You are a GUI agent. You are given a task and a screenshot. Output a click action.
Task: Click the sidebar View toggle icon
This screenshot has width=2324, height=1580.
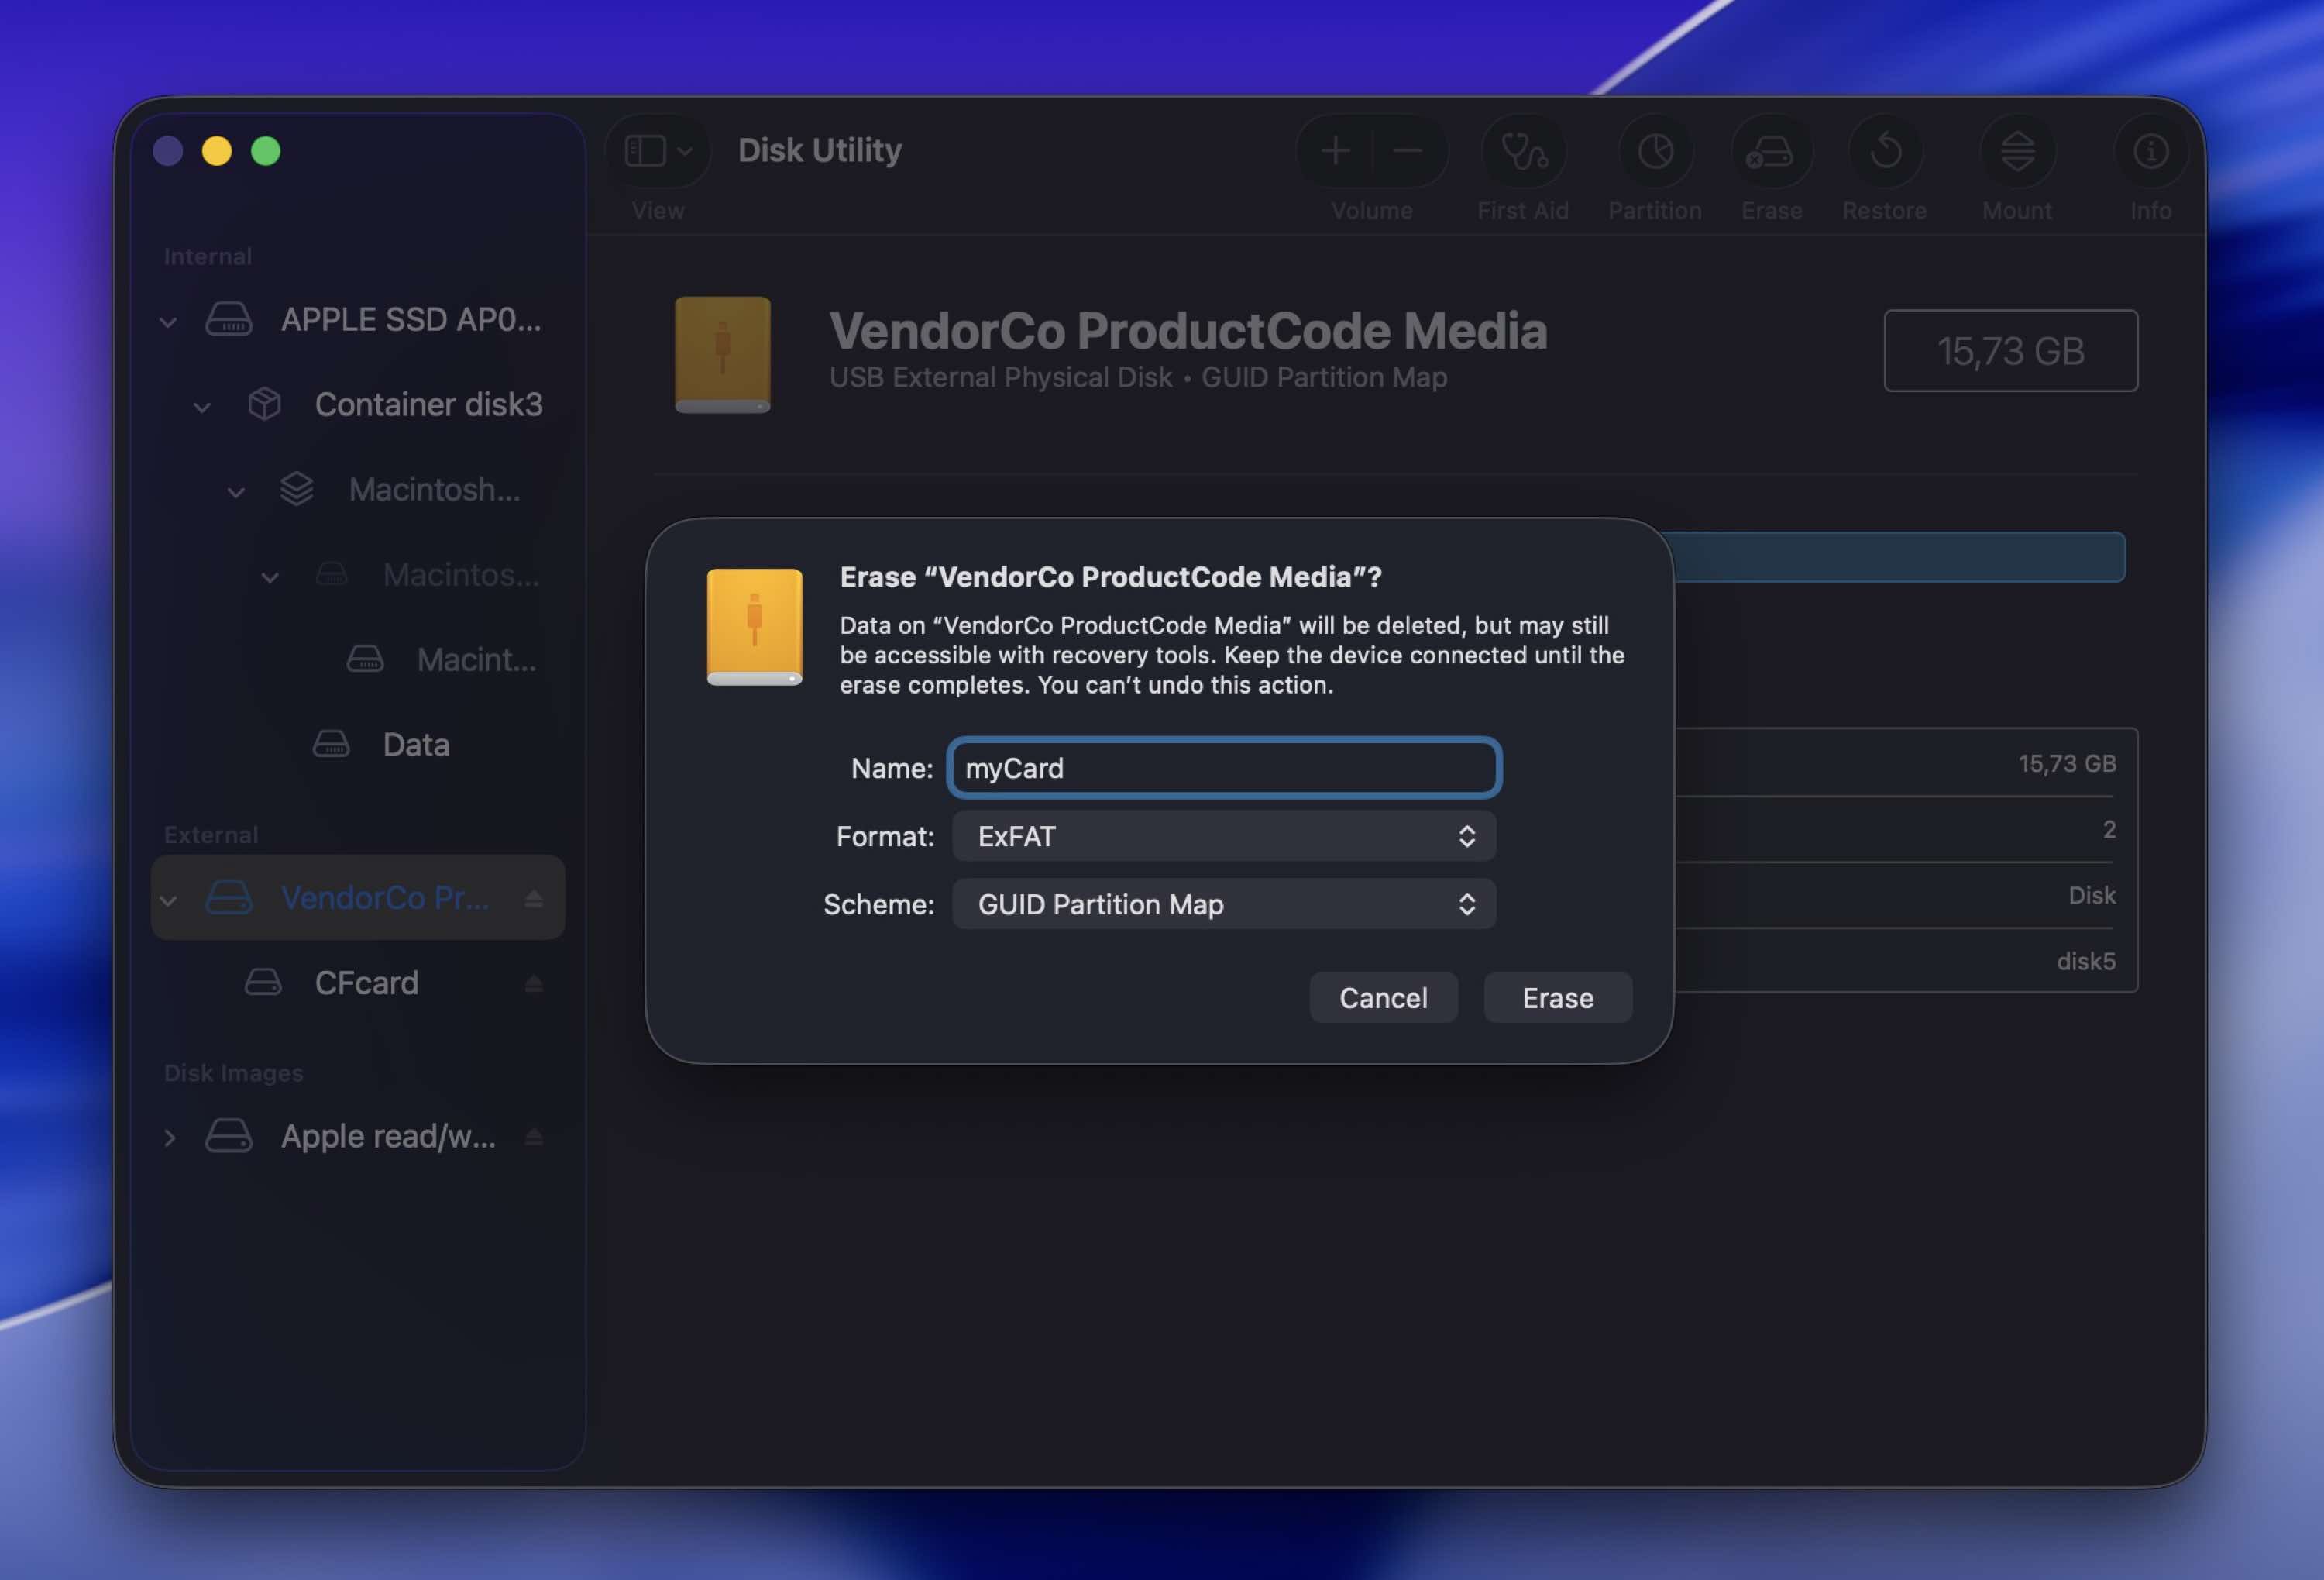[645, 151]
